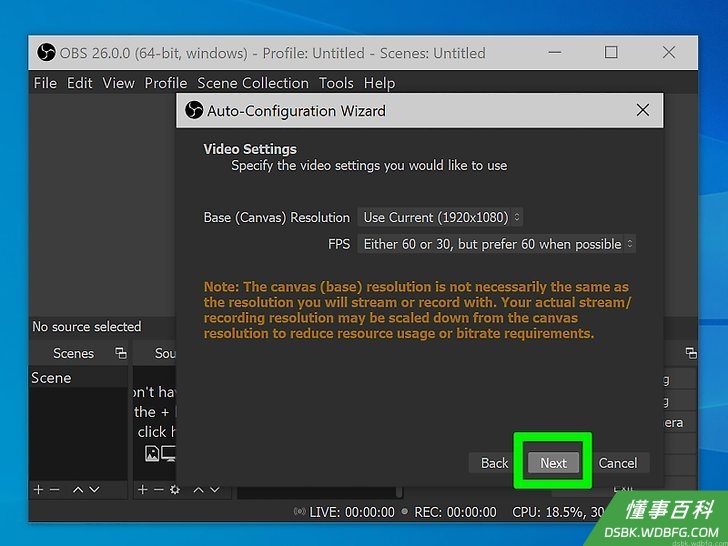The width and height of the screenshot is (728, 546).
Task: Remove selected scene with minus icon
Action: point(55,489)
